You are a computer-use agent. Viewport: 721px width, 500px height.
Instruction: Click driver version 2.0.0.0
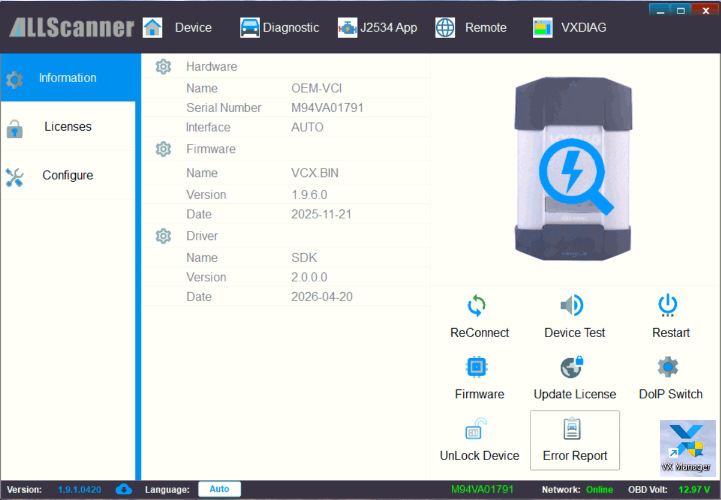click(309, 277)
